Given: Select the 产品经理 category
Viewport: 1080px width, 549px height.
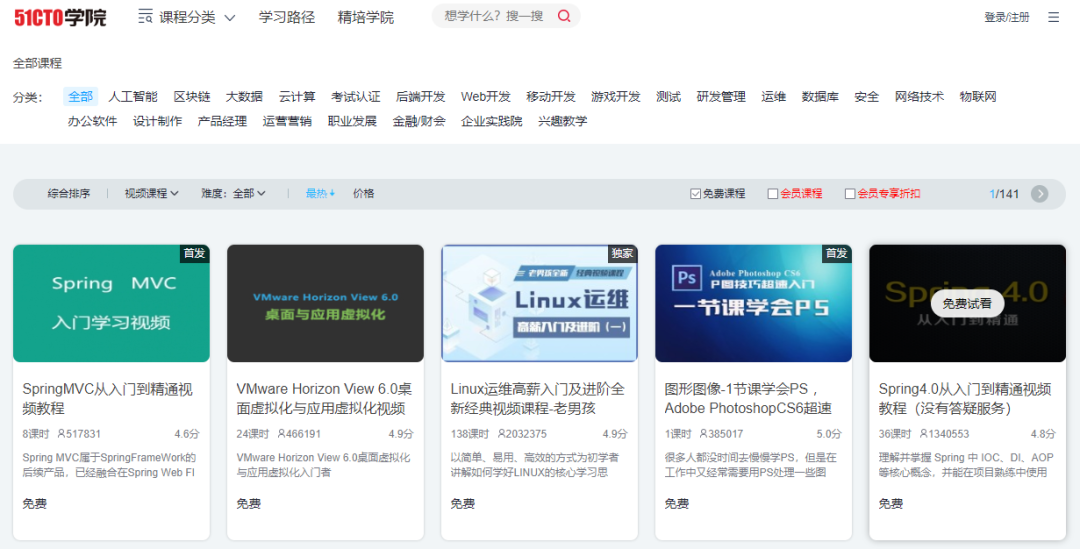Looking at the screenshot, I should [x=222, y=121].
